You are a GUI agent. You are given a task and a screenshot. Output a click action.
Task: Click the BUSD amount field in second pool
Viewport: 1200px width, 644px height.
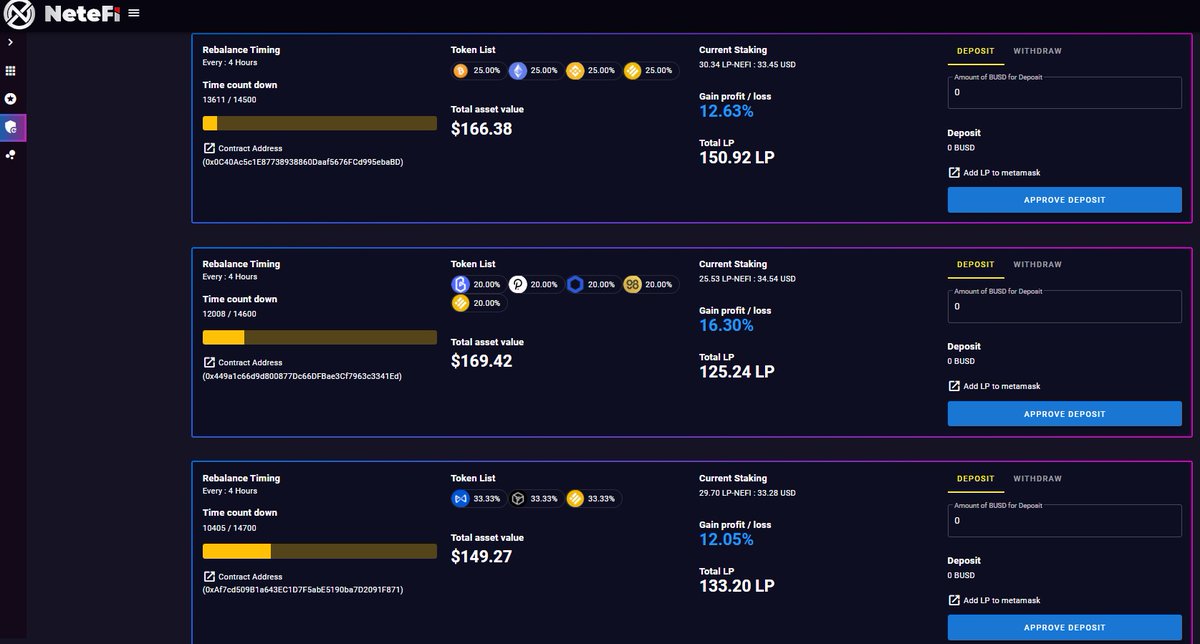[1065, 306]
